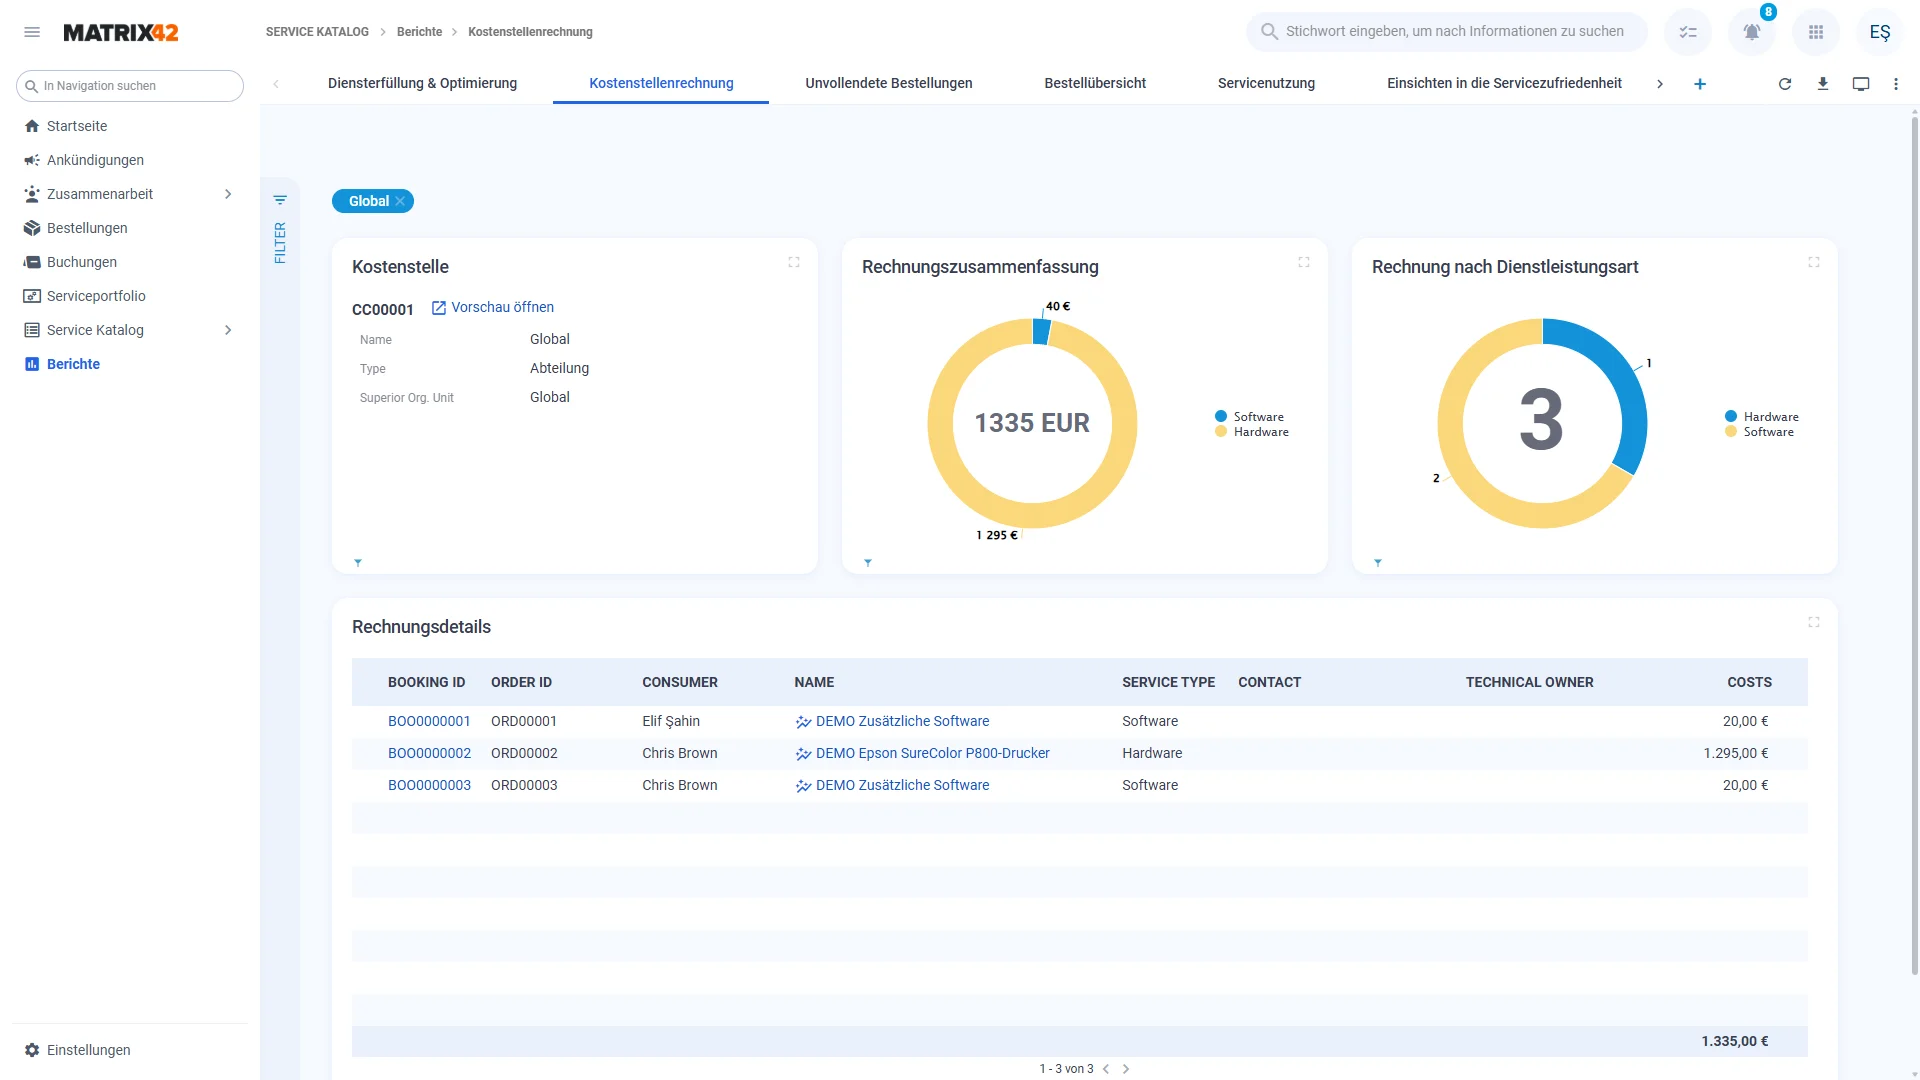Click Vorschau öffnen link

click(493, 307)
